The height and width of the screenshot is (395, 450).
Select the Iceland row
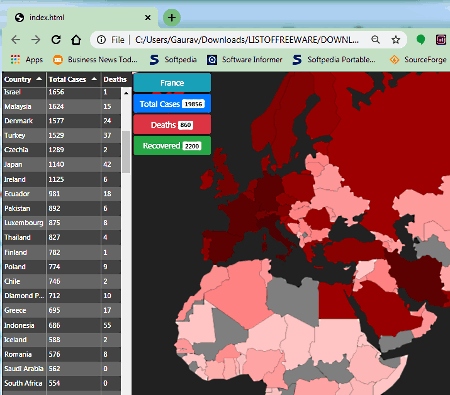(62, 340)
